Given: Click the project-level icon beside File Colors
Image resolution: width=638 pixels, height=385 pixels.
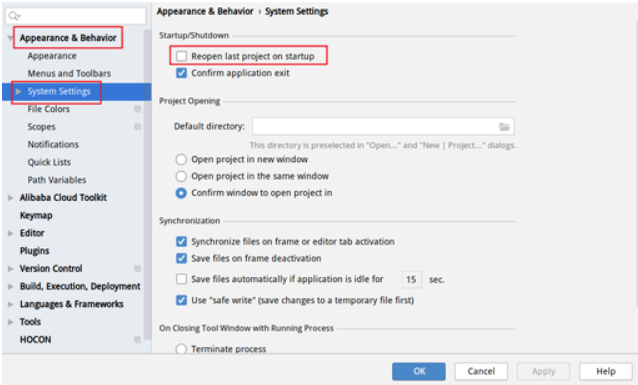Looking at the screenshot, I should pyautogui.click(x=138, y=109).
